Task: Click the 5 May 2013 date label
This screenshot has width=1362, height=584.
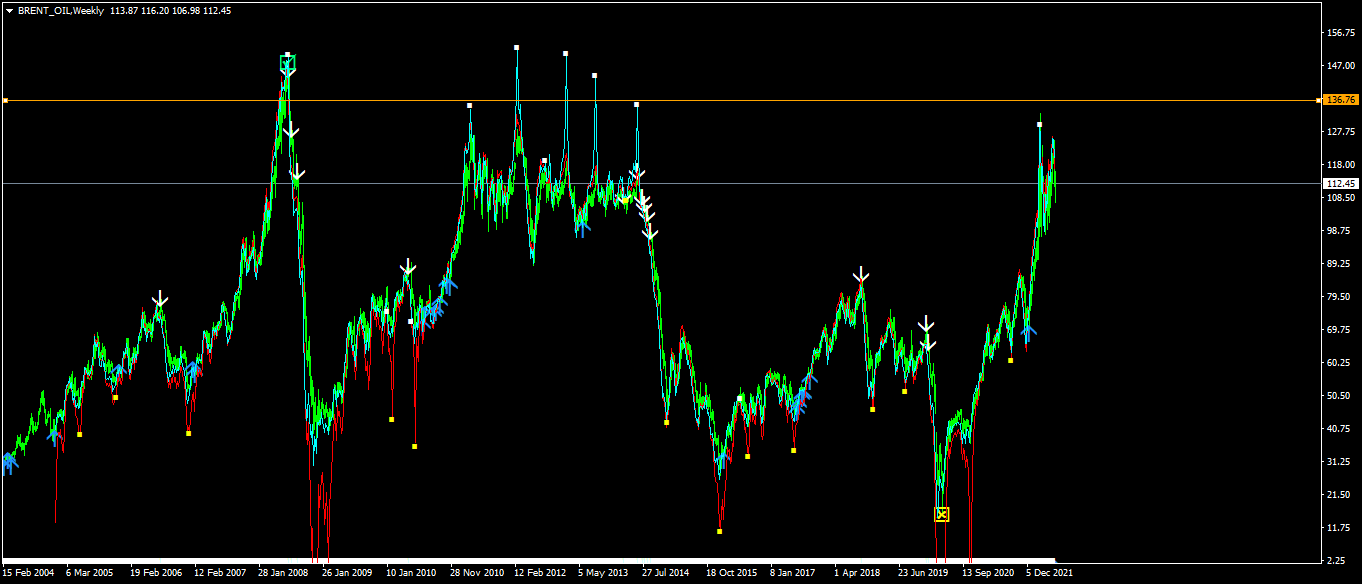Action: [x=604, y=573]
